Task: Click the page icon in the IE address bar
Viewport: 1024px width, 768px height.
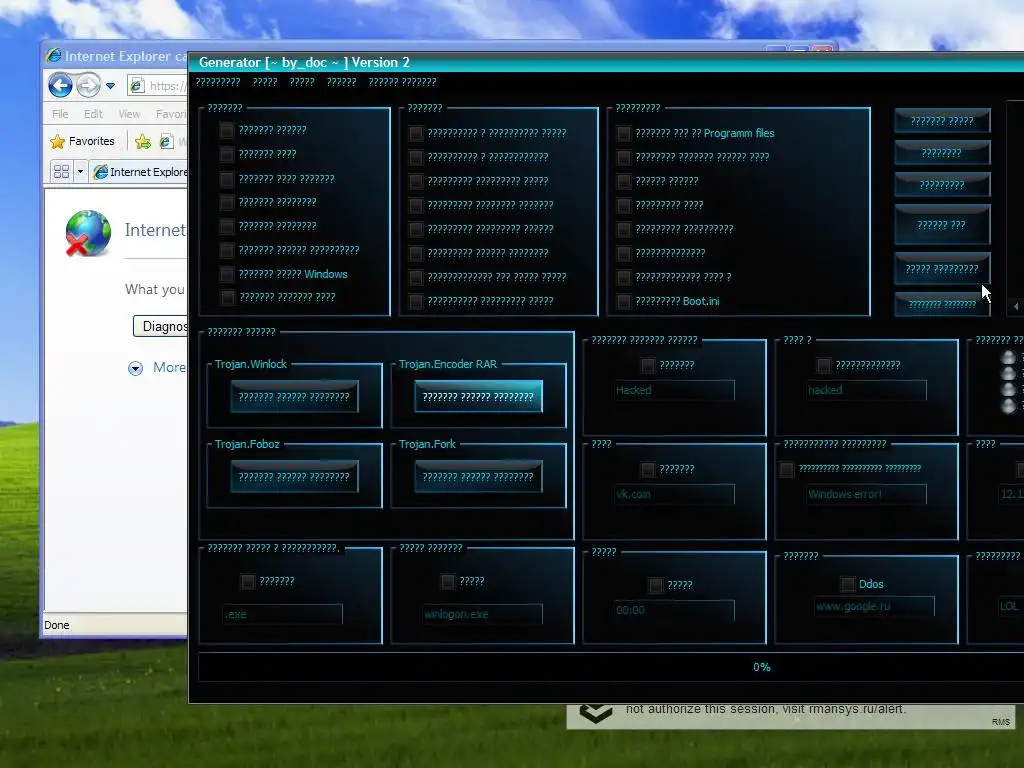Action: 136,86
